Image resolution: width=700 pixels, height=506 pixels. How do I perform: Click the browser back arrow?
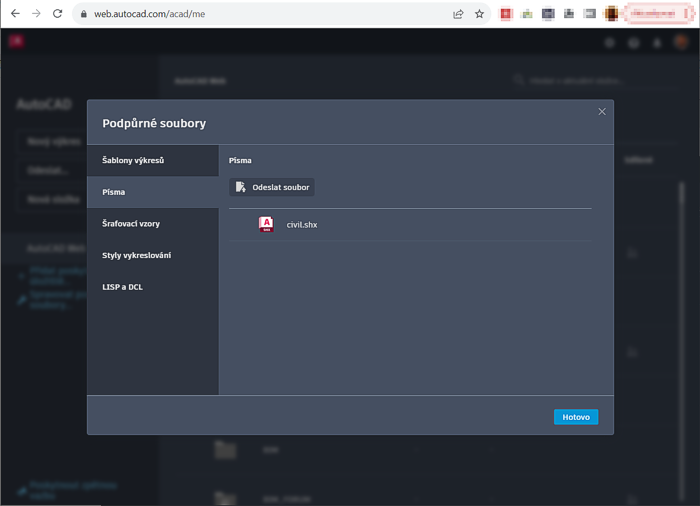tap(14, 14)
